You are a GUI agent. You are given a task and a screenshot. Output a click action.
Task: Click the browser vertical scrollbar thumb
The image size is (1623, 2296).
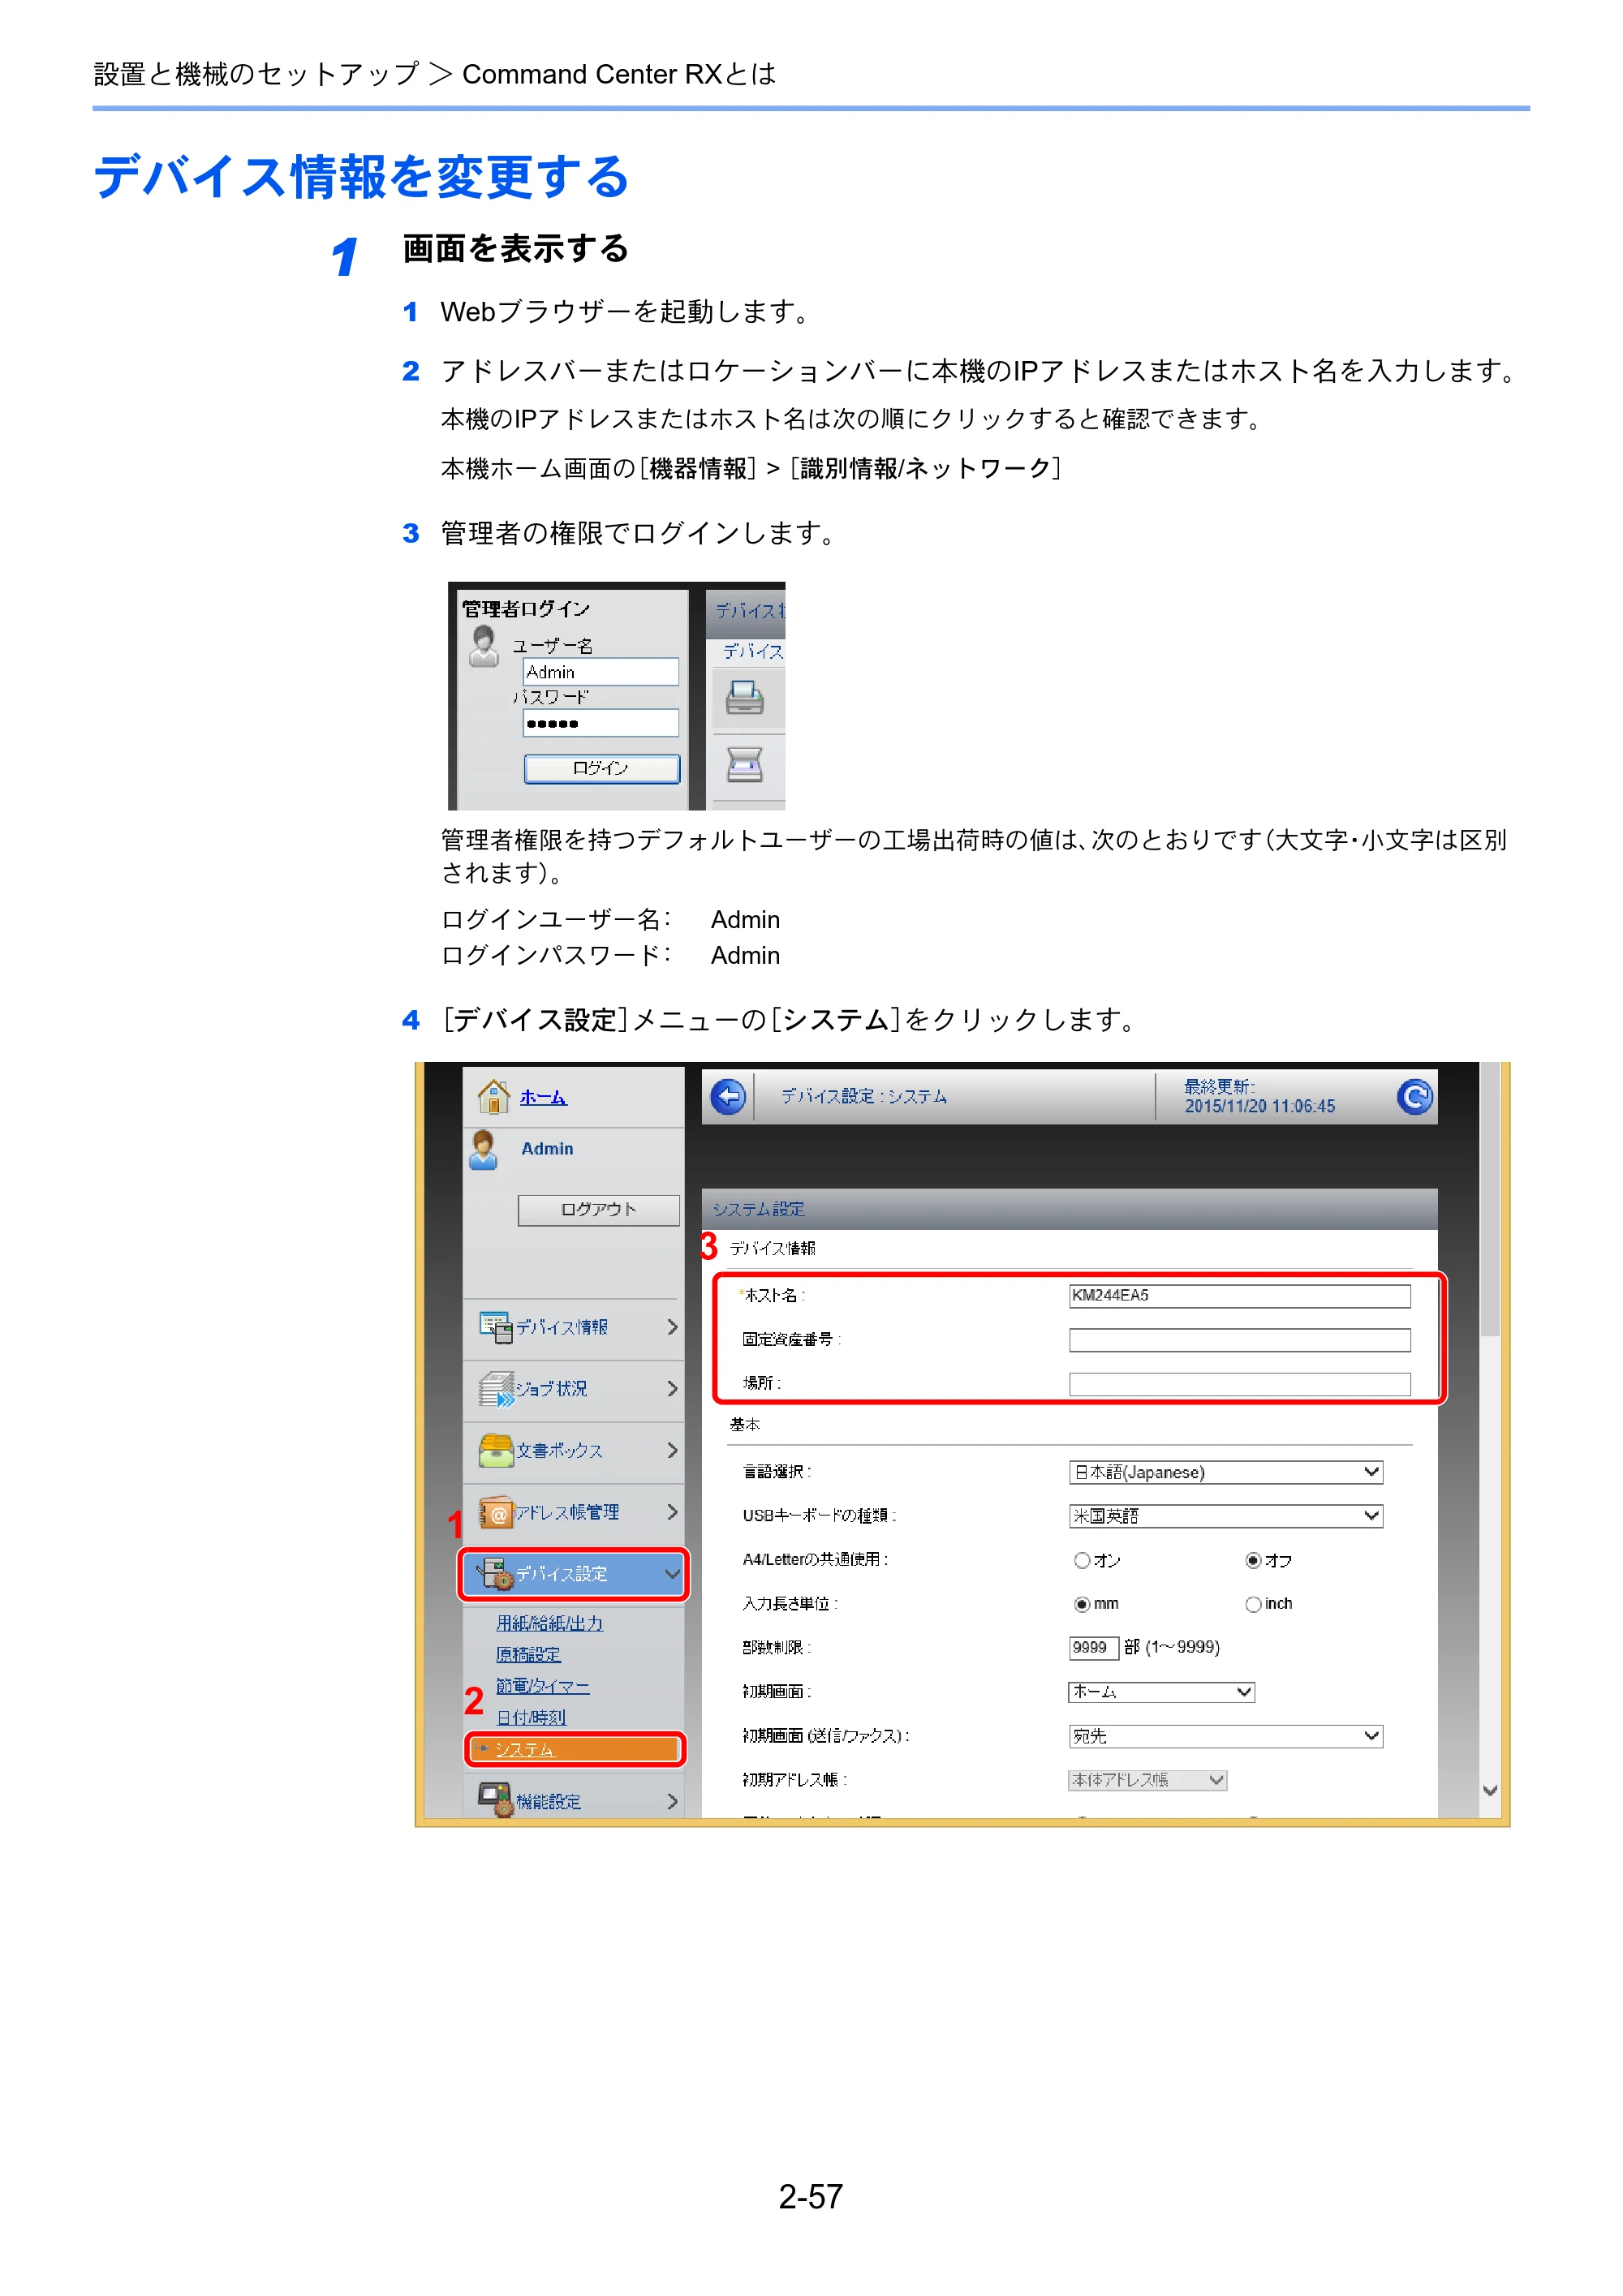[x=1490, y=1200]
